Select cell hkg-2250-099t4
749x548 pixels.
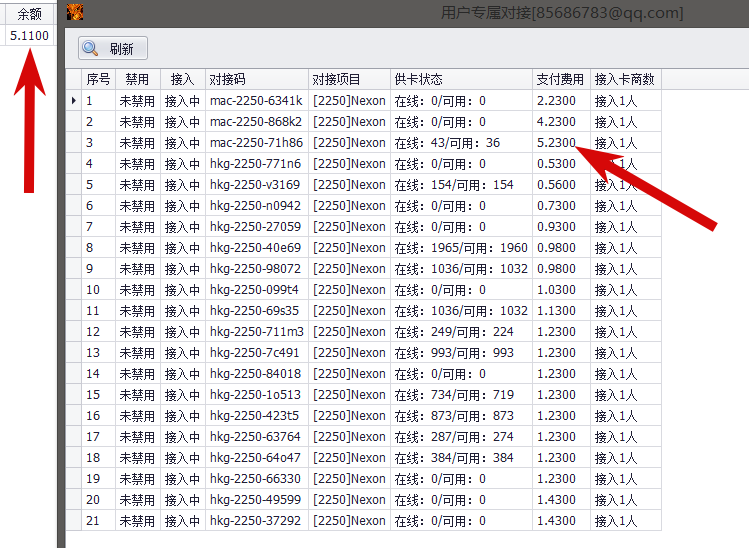257,290
